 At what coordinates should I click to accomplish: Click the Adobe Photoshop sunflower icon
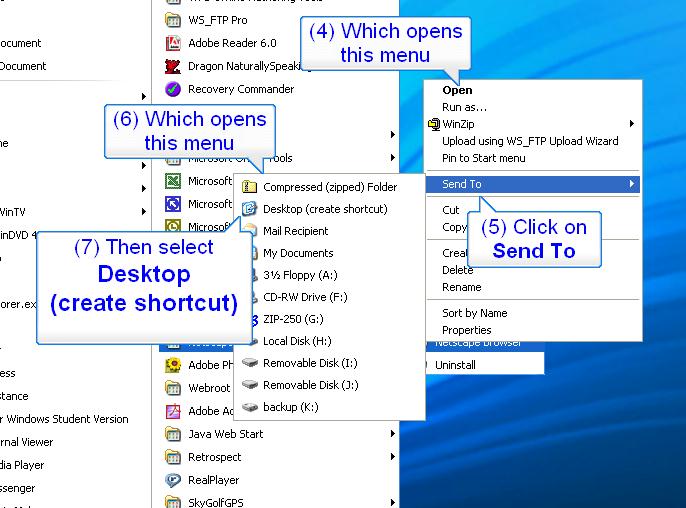(x=173, y=365)
